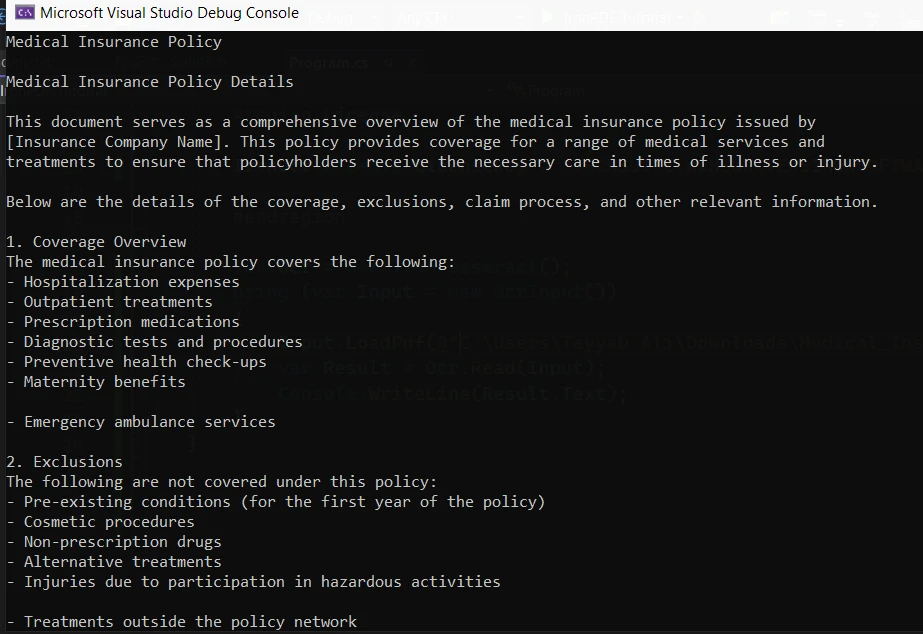Click the 'Injuries due to participation' line

tap(262, 582)
